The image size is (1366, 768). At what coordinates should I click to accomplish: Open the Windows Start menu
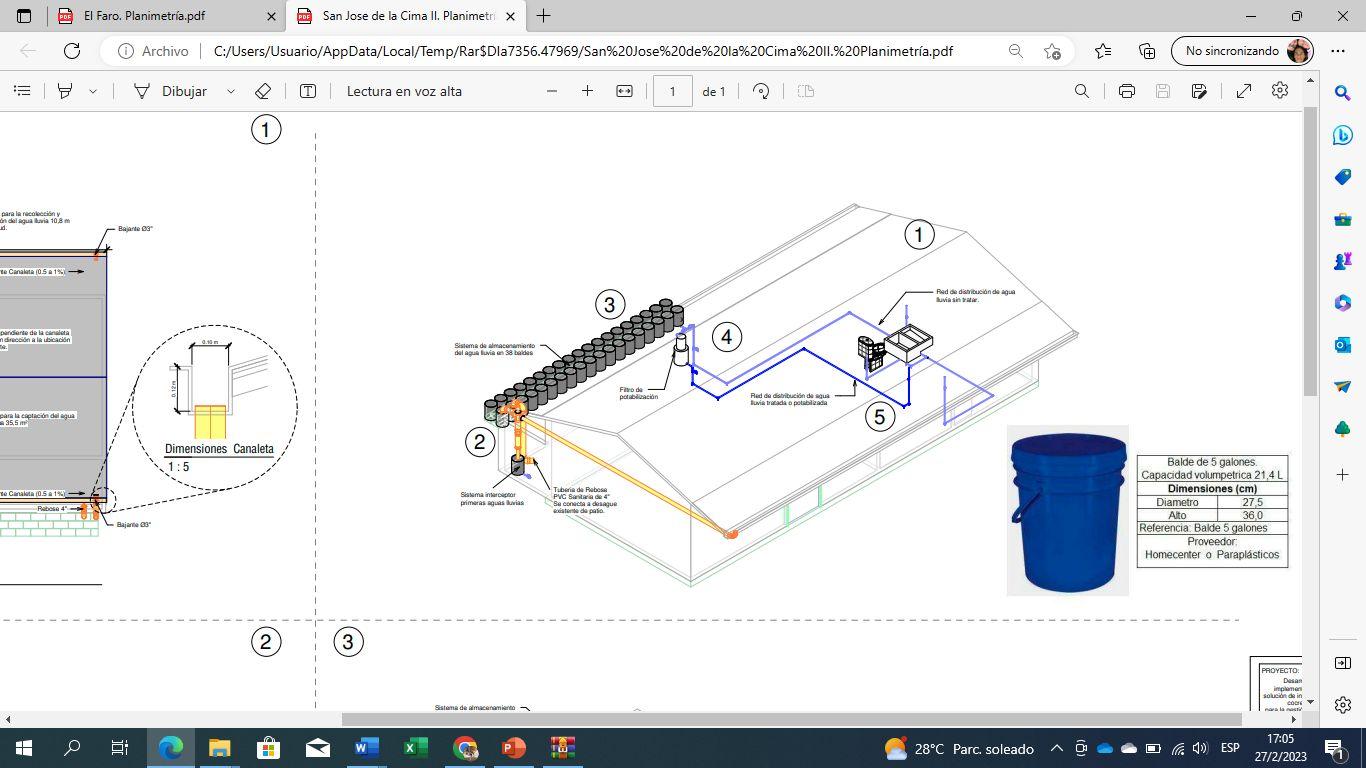click(x=24, y=748)
